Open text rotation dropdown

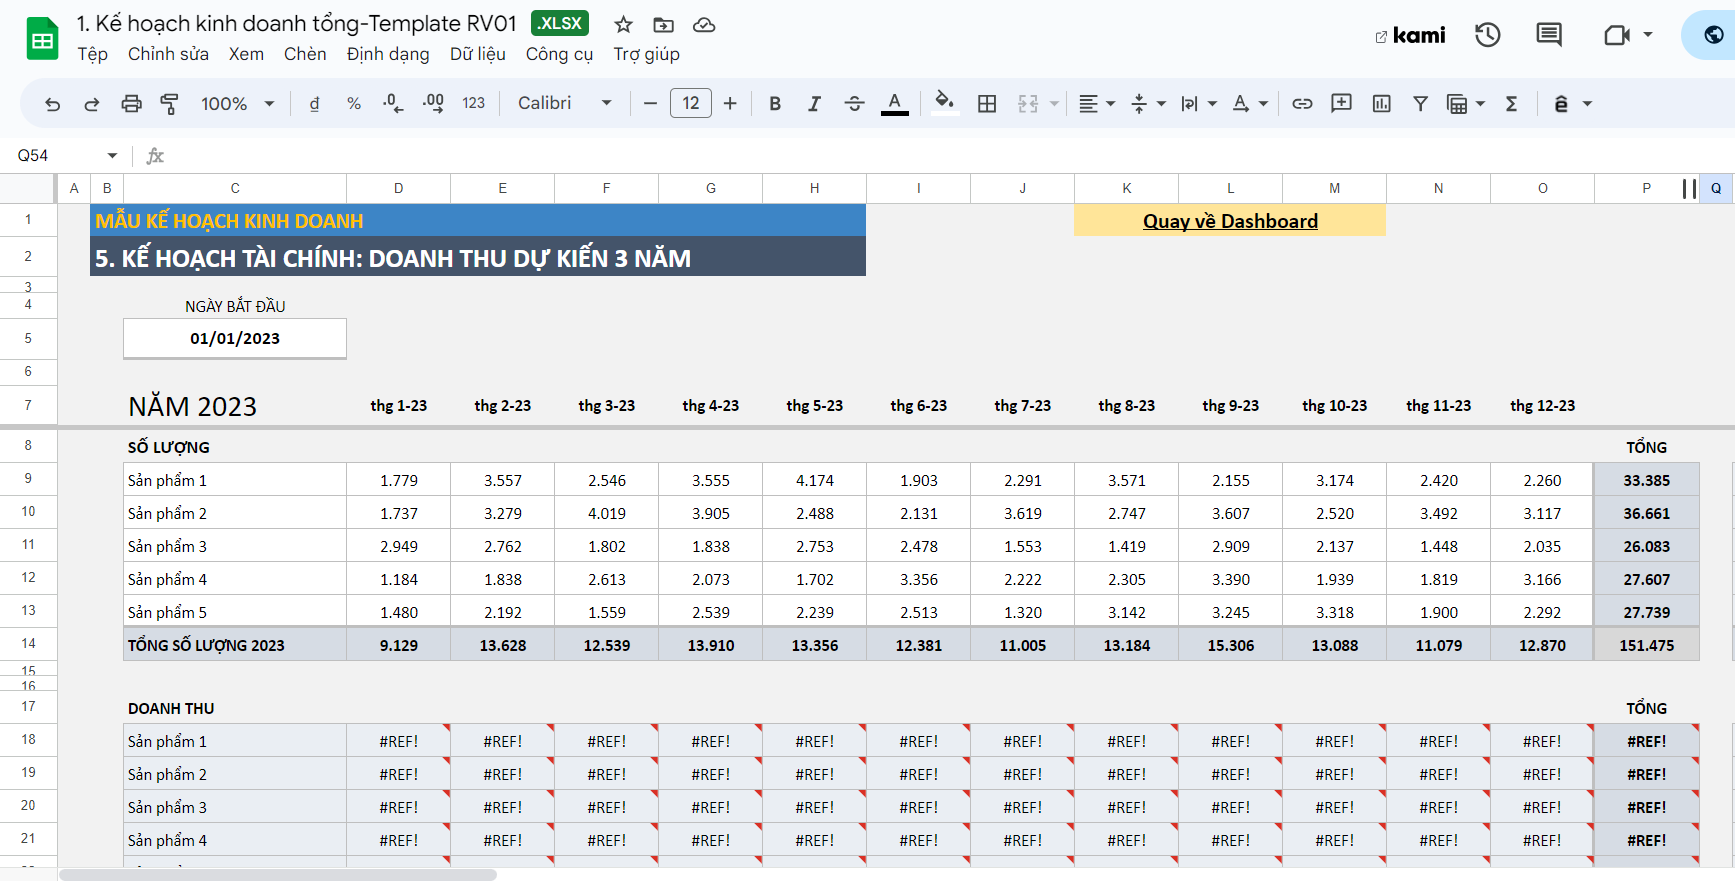(x=1250, y=104)
